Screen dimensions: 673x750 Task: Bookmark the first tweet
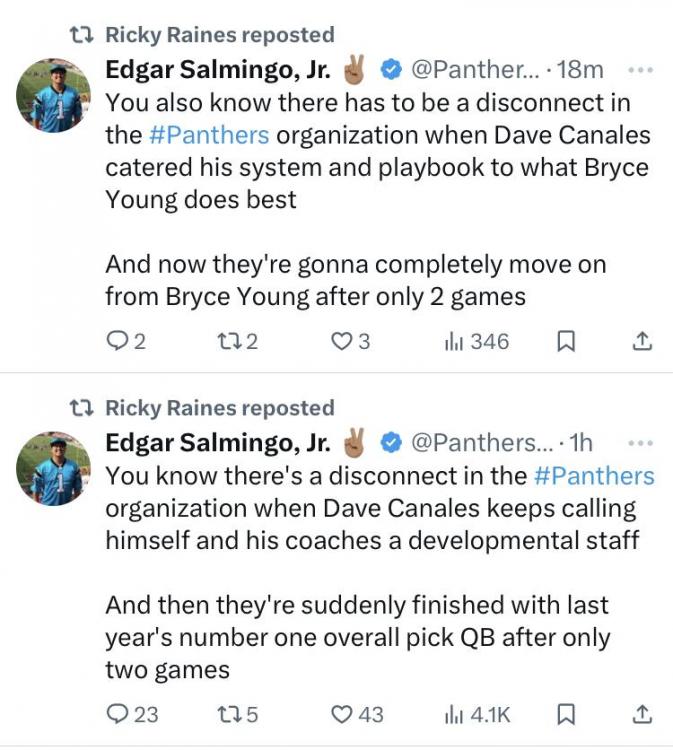(565, 342)
